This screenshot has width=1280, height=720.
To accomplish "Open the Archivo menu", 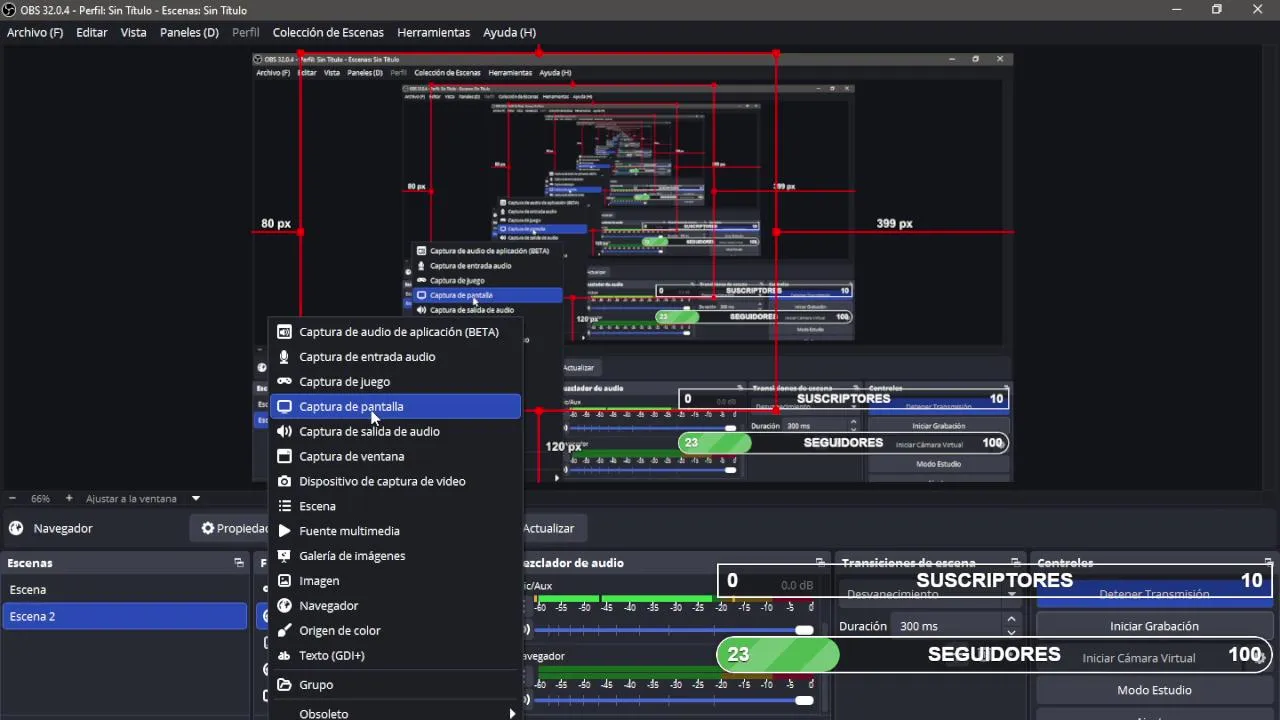I will point(35,32).
